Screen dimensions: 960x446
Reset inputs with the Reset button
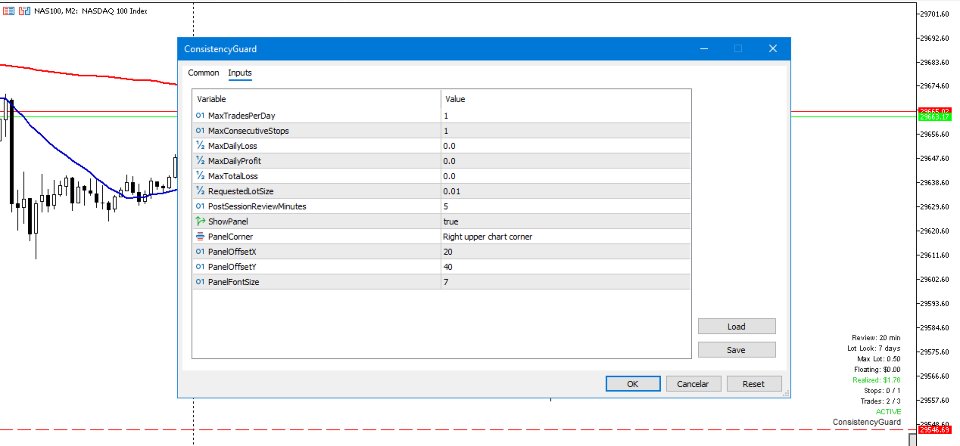click(x=753, y=384)
